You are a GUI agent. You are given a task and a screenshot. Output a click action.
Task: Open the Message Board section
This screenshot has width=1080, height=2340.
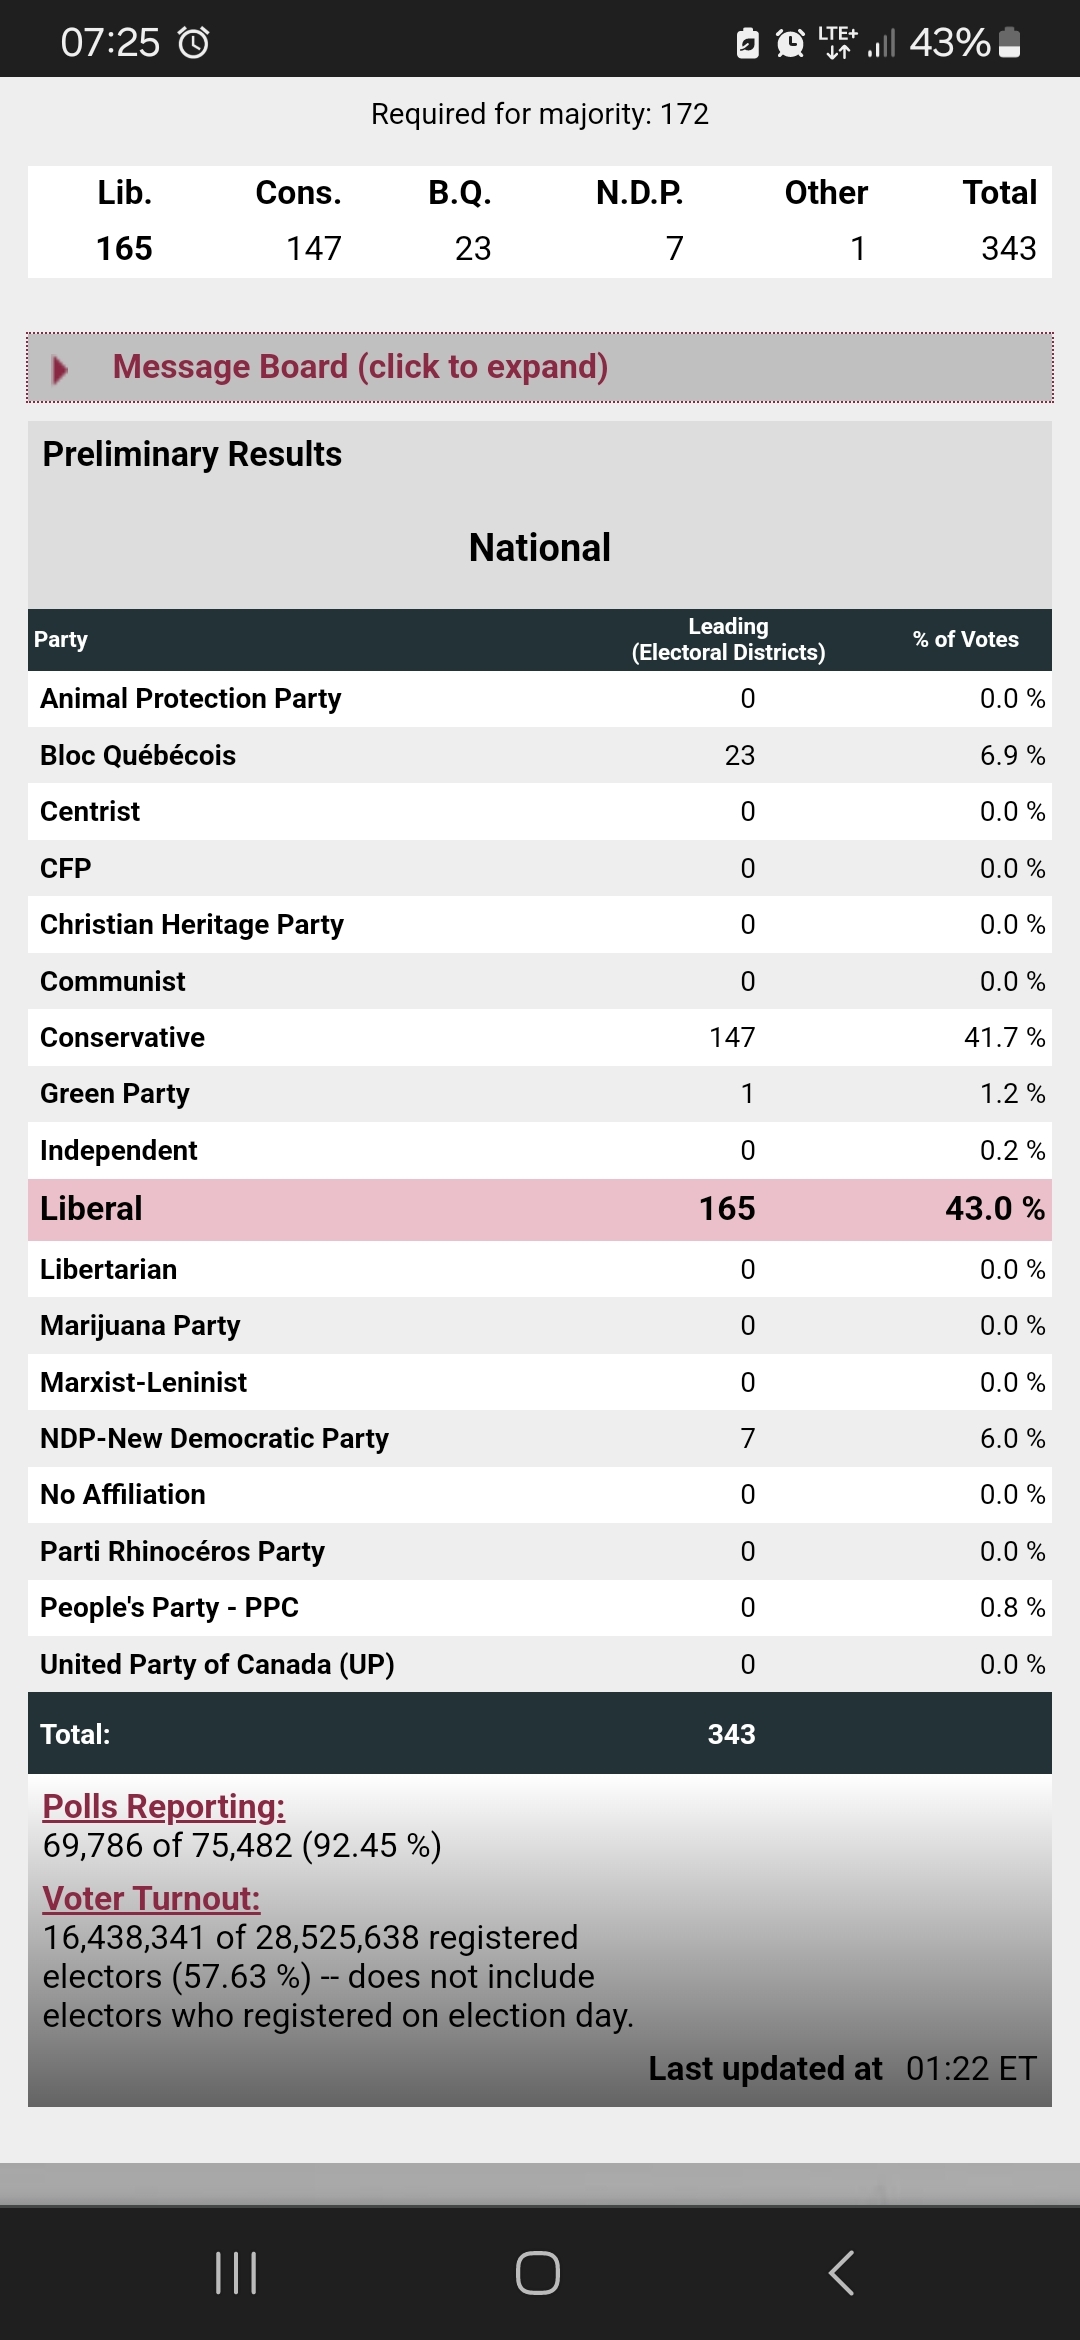pos(360,367)
